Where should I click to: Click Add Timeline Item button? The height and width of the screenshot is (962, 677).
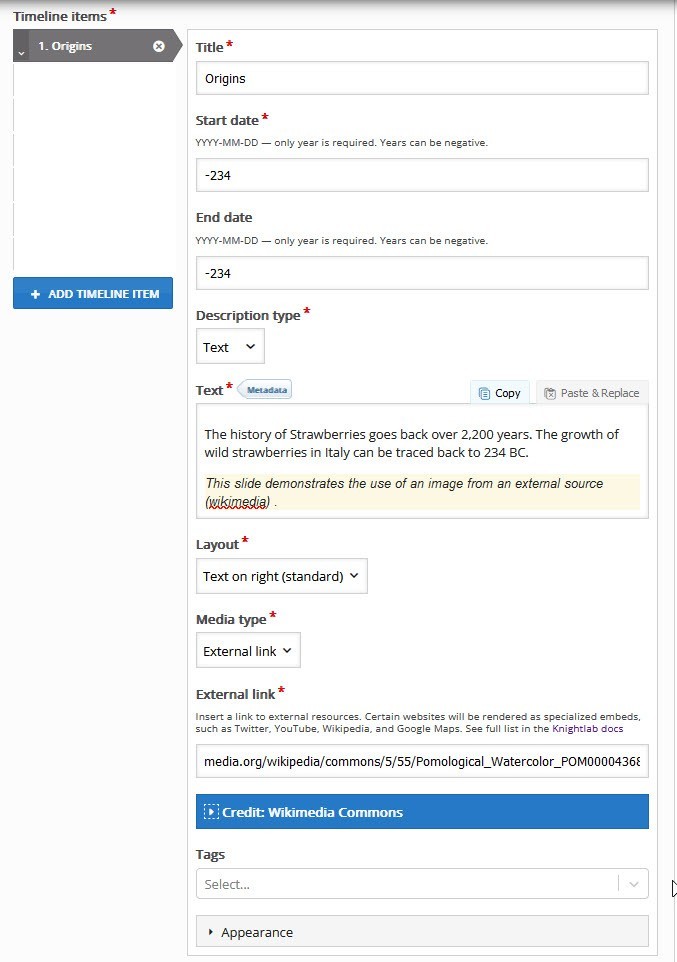click(93, 294)
